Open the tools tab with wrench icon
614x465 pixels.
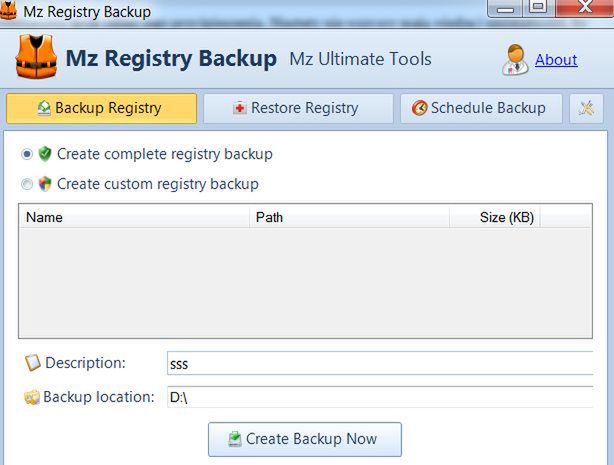point(586,109)
